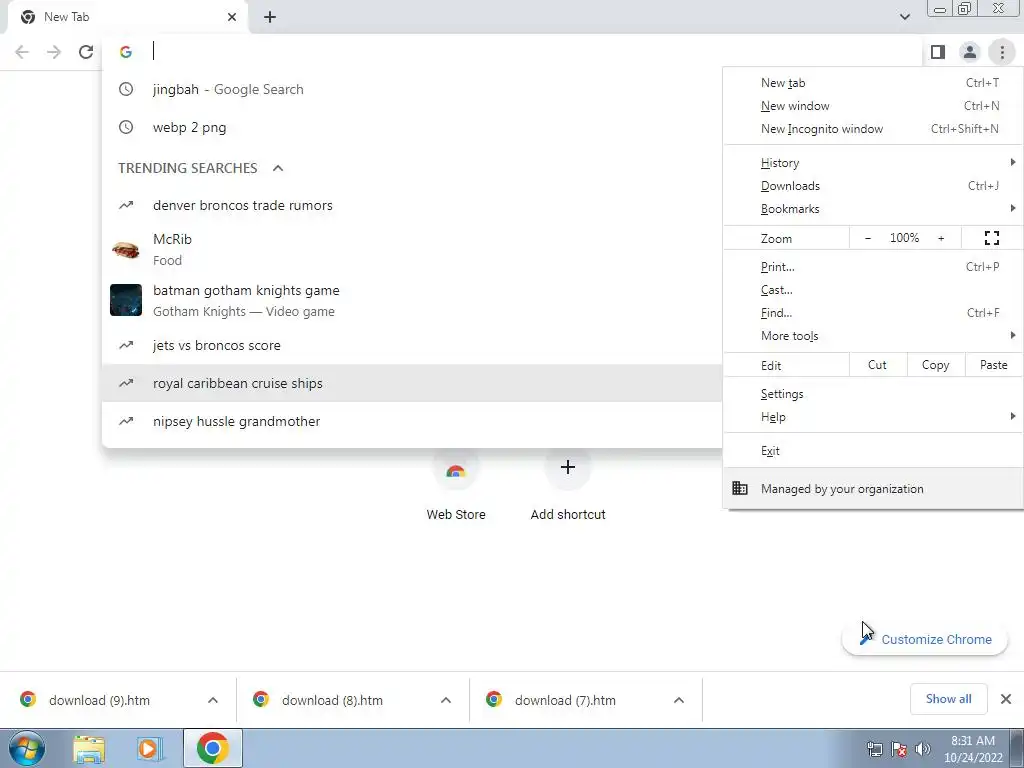The image size is (1024, 768).
Task: Click the volume speaker tray icon
Action: pyautogui.click(x=923, y=749)
